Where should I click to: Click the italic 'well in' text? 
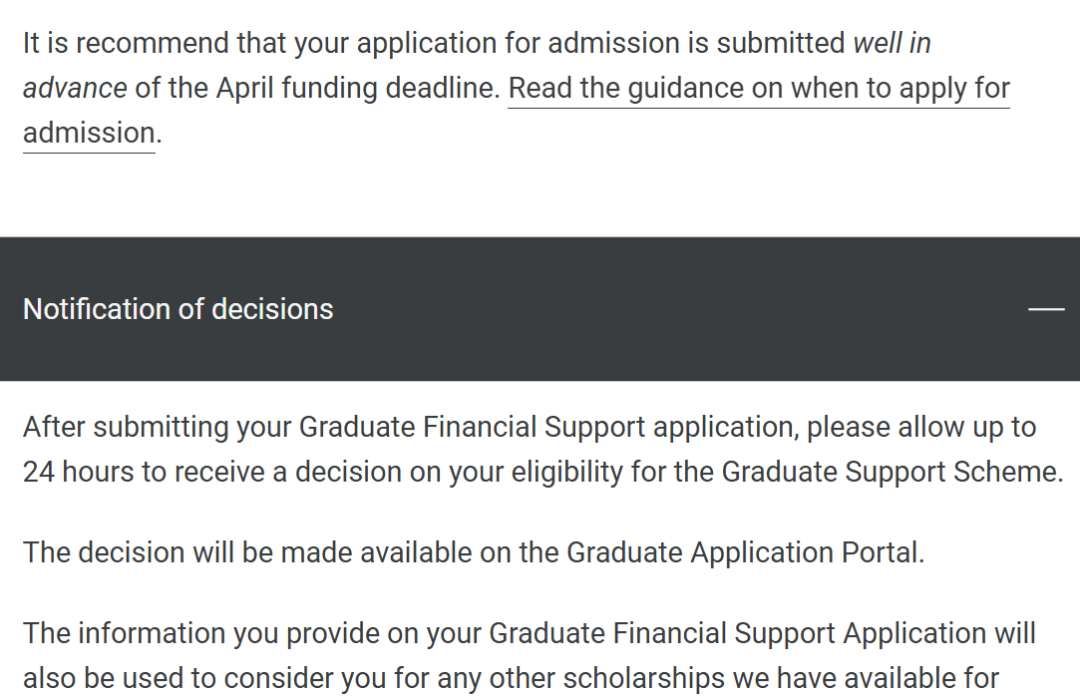click(892, 43)
